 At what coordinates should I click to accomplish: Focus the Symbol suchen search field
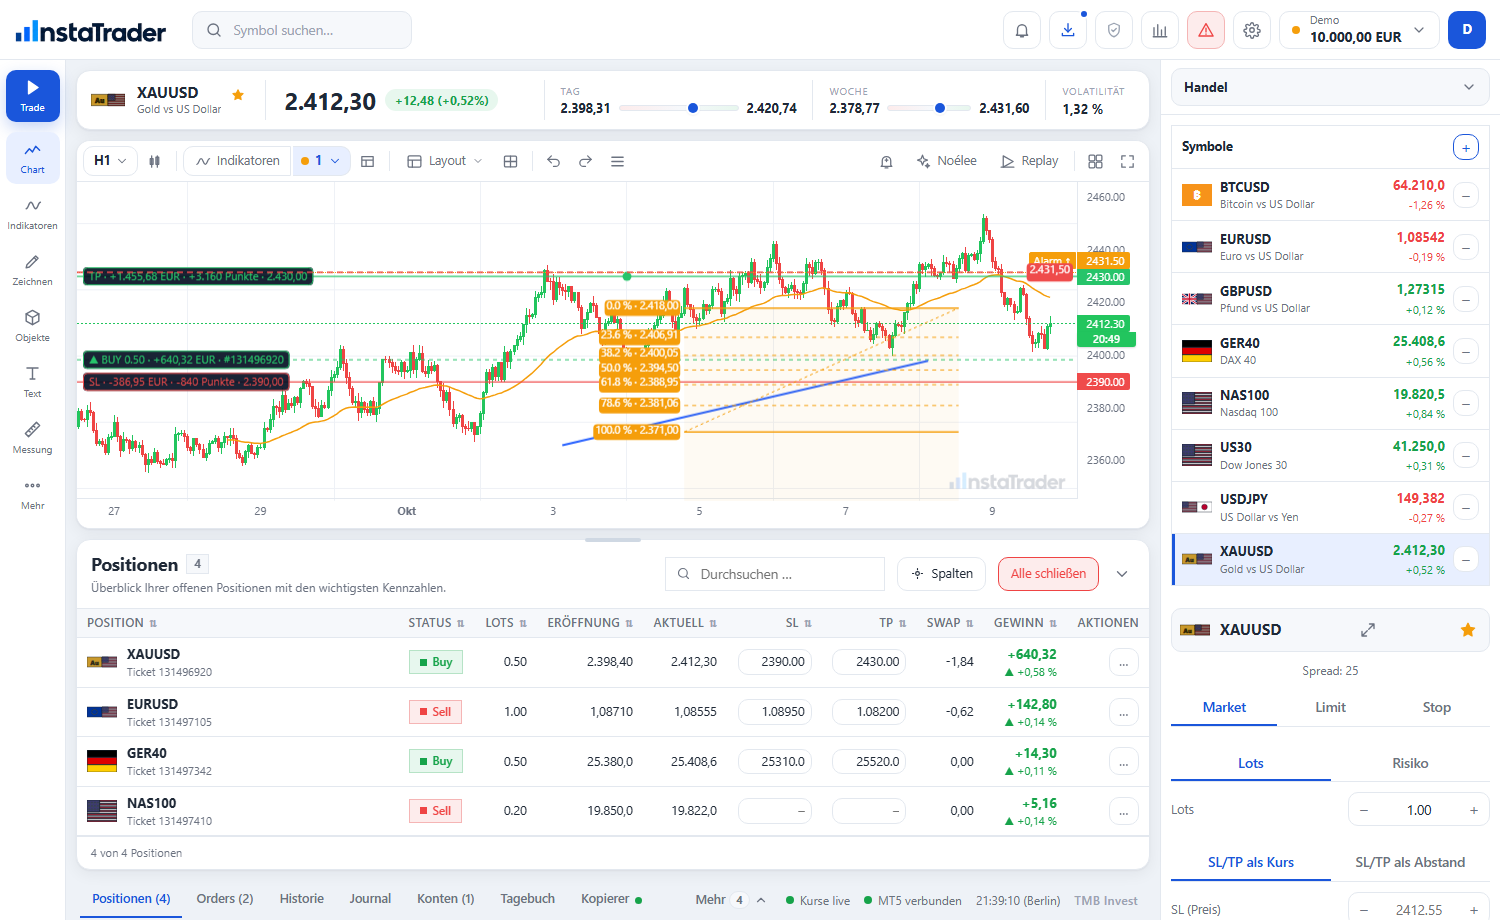pos(302,30)
